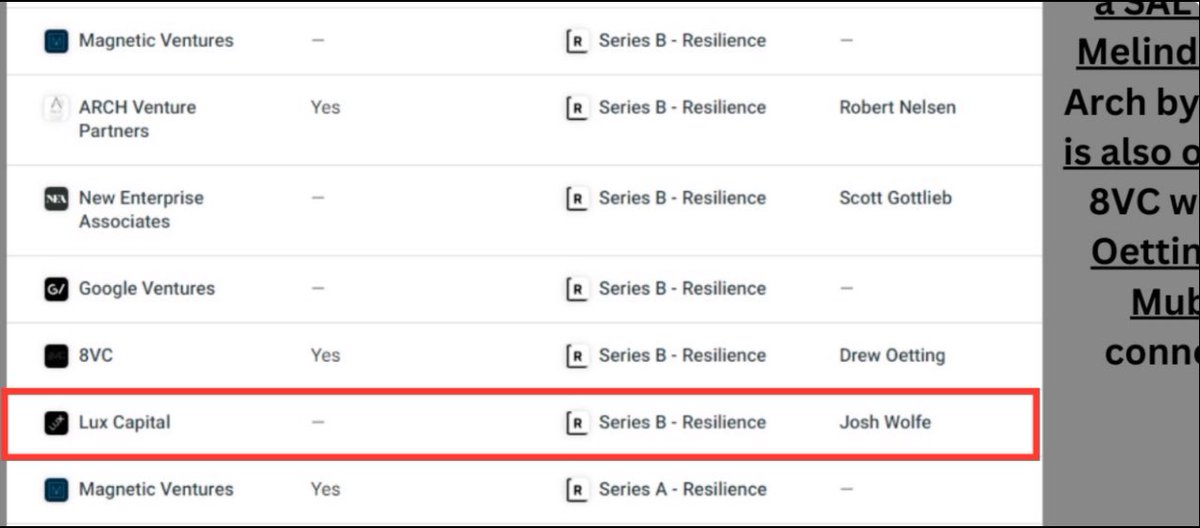Open the Google Ventures investor name link
1200x528 pixels.
click(146, 288)
